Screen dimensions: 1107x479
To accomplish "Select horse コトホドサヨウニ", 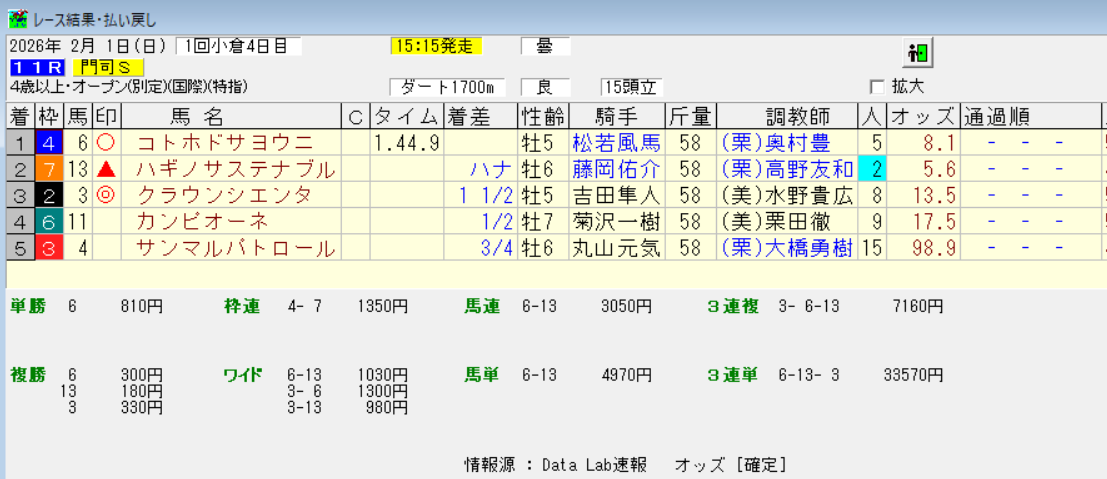I will (224, 143).
